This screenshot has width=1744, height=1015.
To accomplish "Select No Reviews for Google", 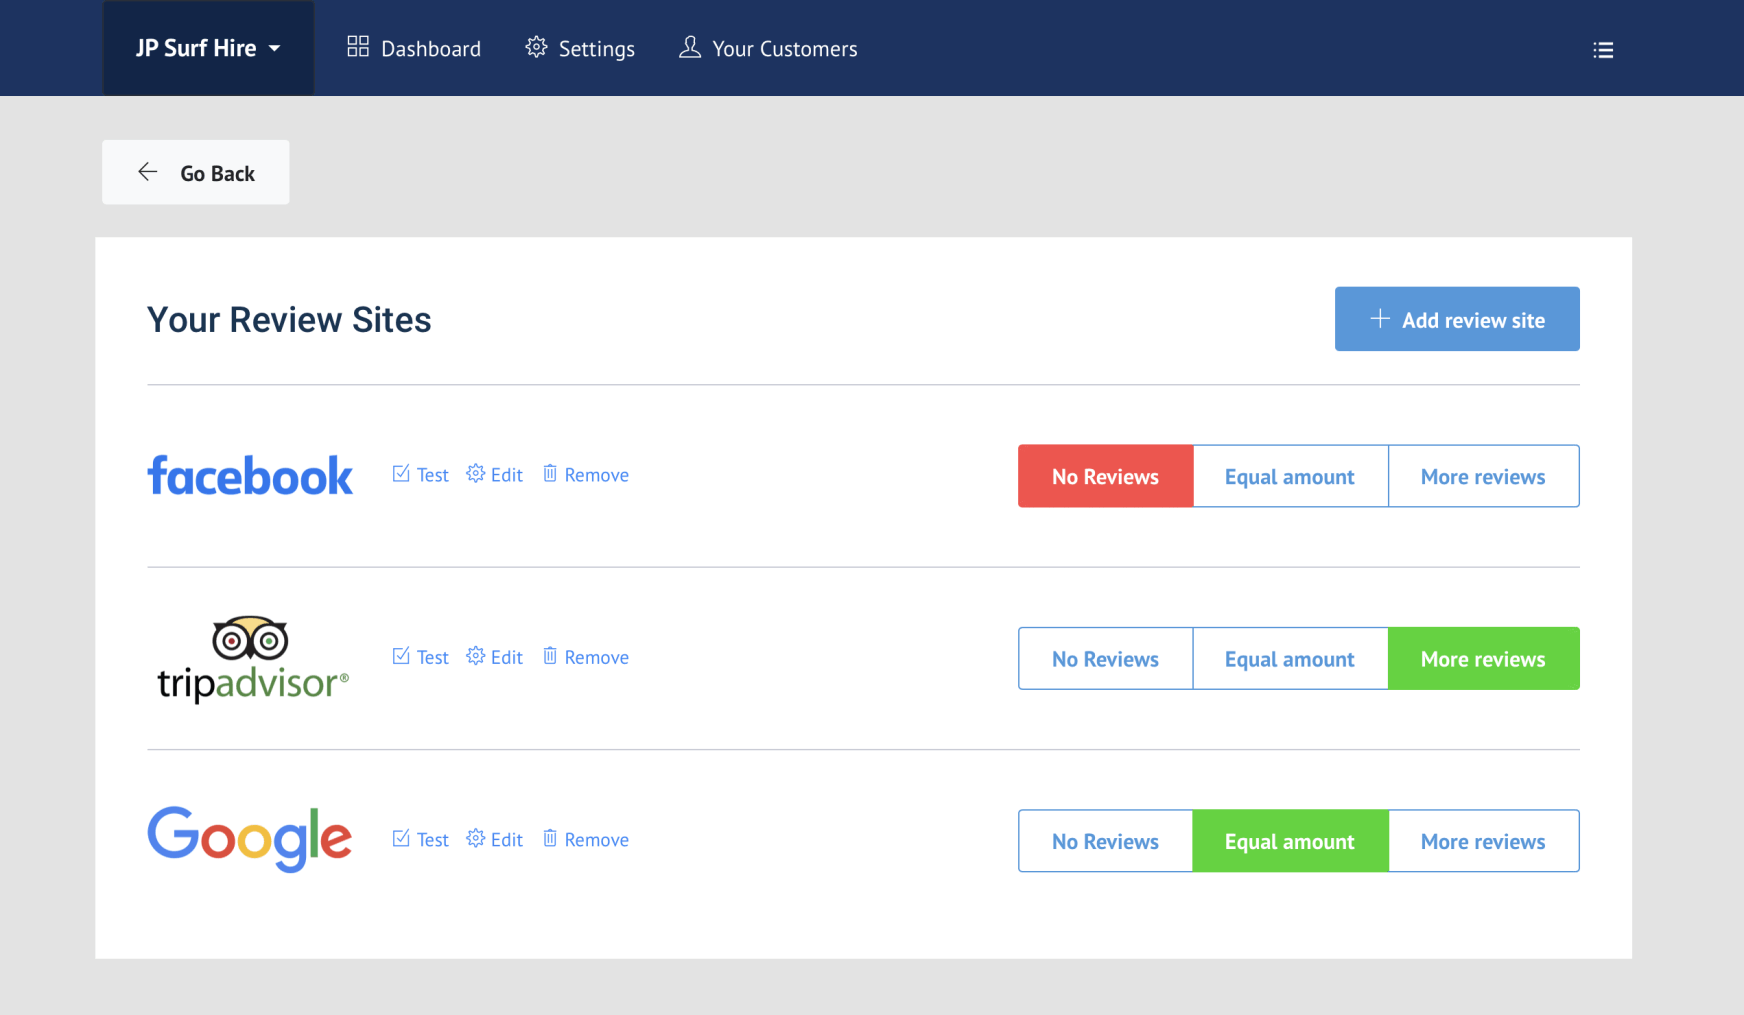I will 1106,841.
